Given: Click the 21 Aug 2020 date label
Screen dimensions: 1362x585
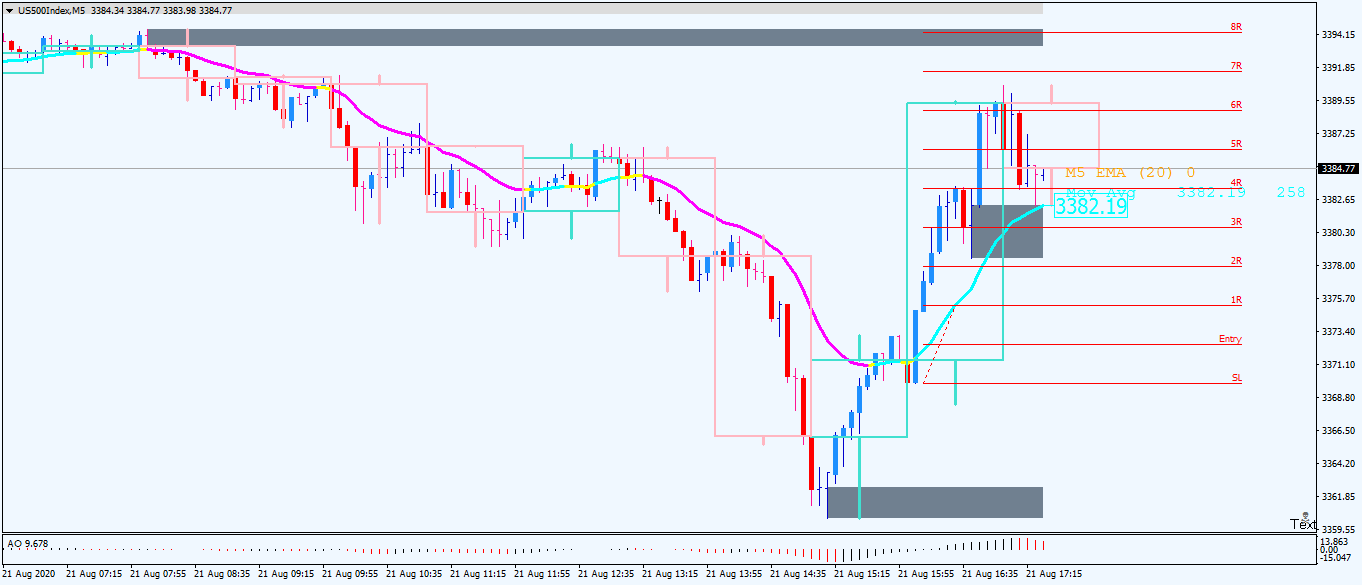Looking at the screenshot, I should [30, 575].
